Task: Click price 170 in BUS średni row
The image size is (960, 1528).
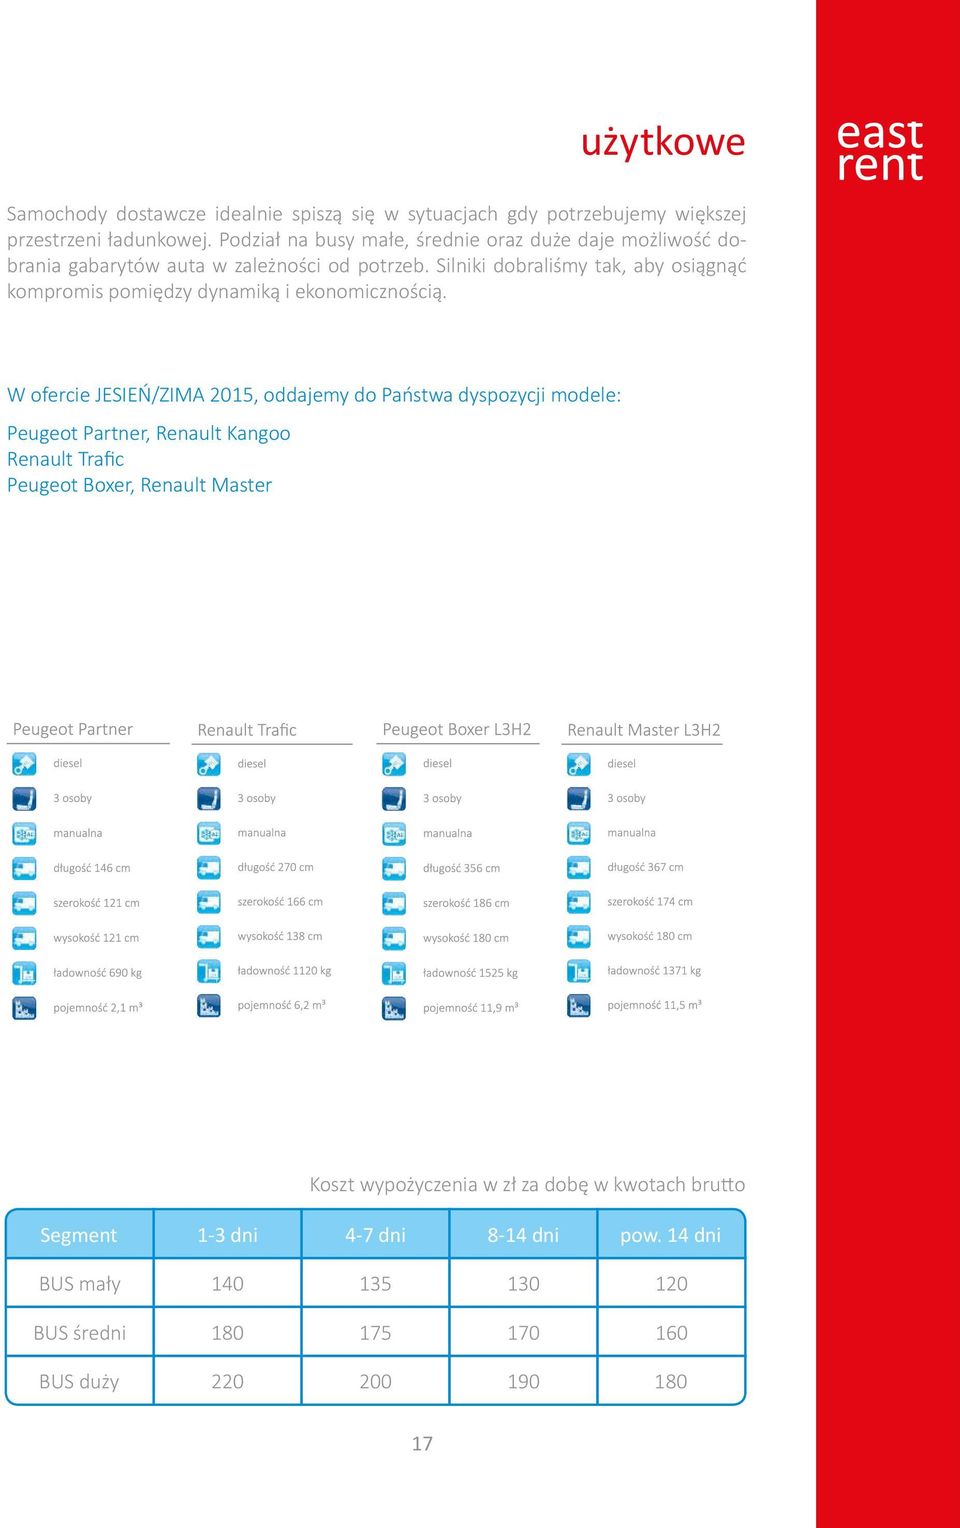Action: click(x=524, y=1333)
